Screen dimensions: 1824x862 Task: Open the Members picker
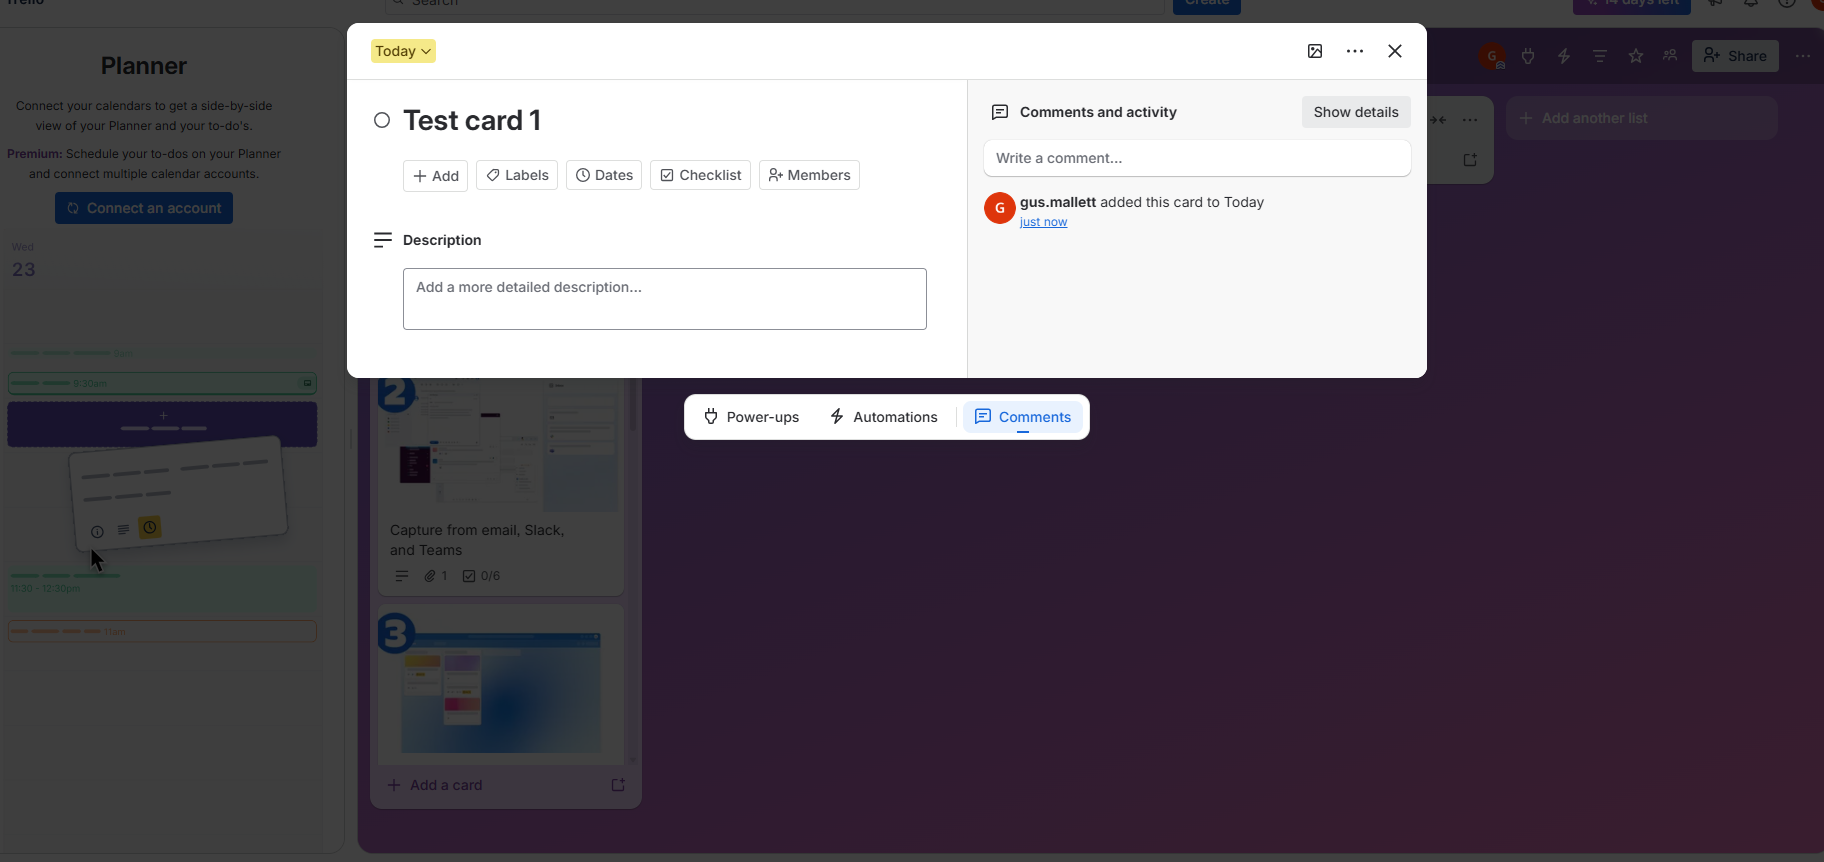click(x=809, y=175)
